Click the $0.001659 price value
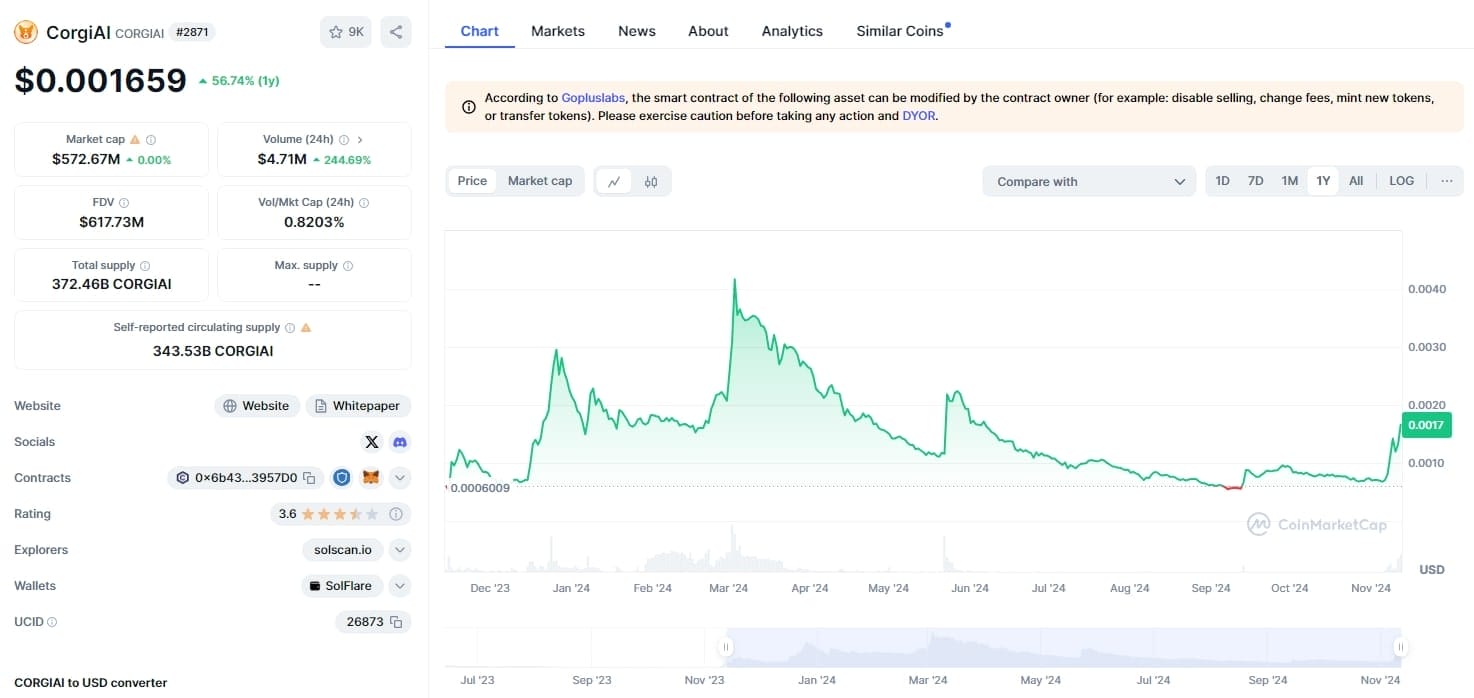1474x698 pixels. [x=100, y=80]
